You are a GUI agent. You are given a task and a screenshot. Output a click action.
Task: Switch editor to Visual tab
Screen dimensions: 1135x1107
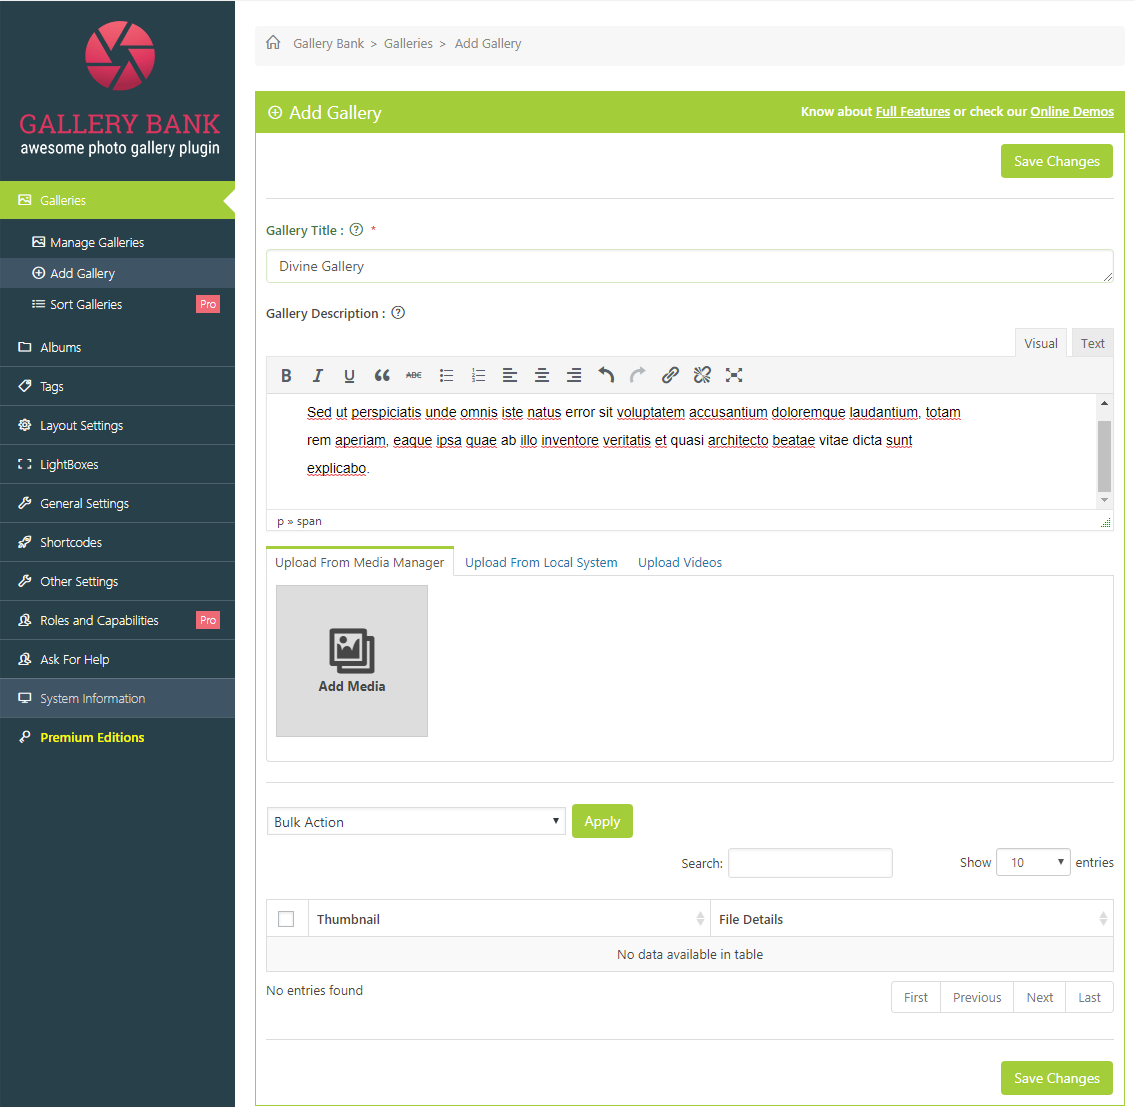coord(1041,343)
